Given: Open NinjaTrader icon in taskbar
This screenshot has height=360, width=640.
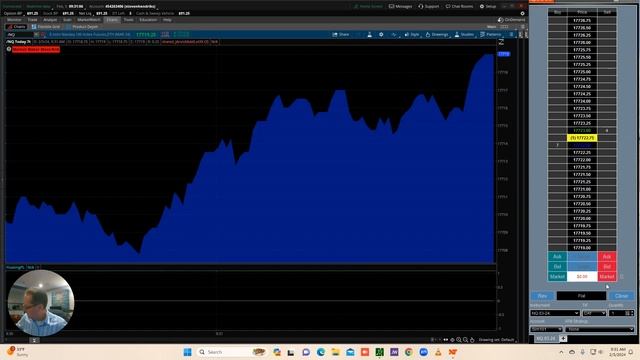Looking at the screenshot, I should (x=453, y=352).
